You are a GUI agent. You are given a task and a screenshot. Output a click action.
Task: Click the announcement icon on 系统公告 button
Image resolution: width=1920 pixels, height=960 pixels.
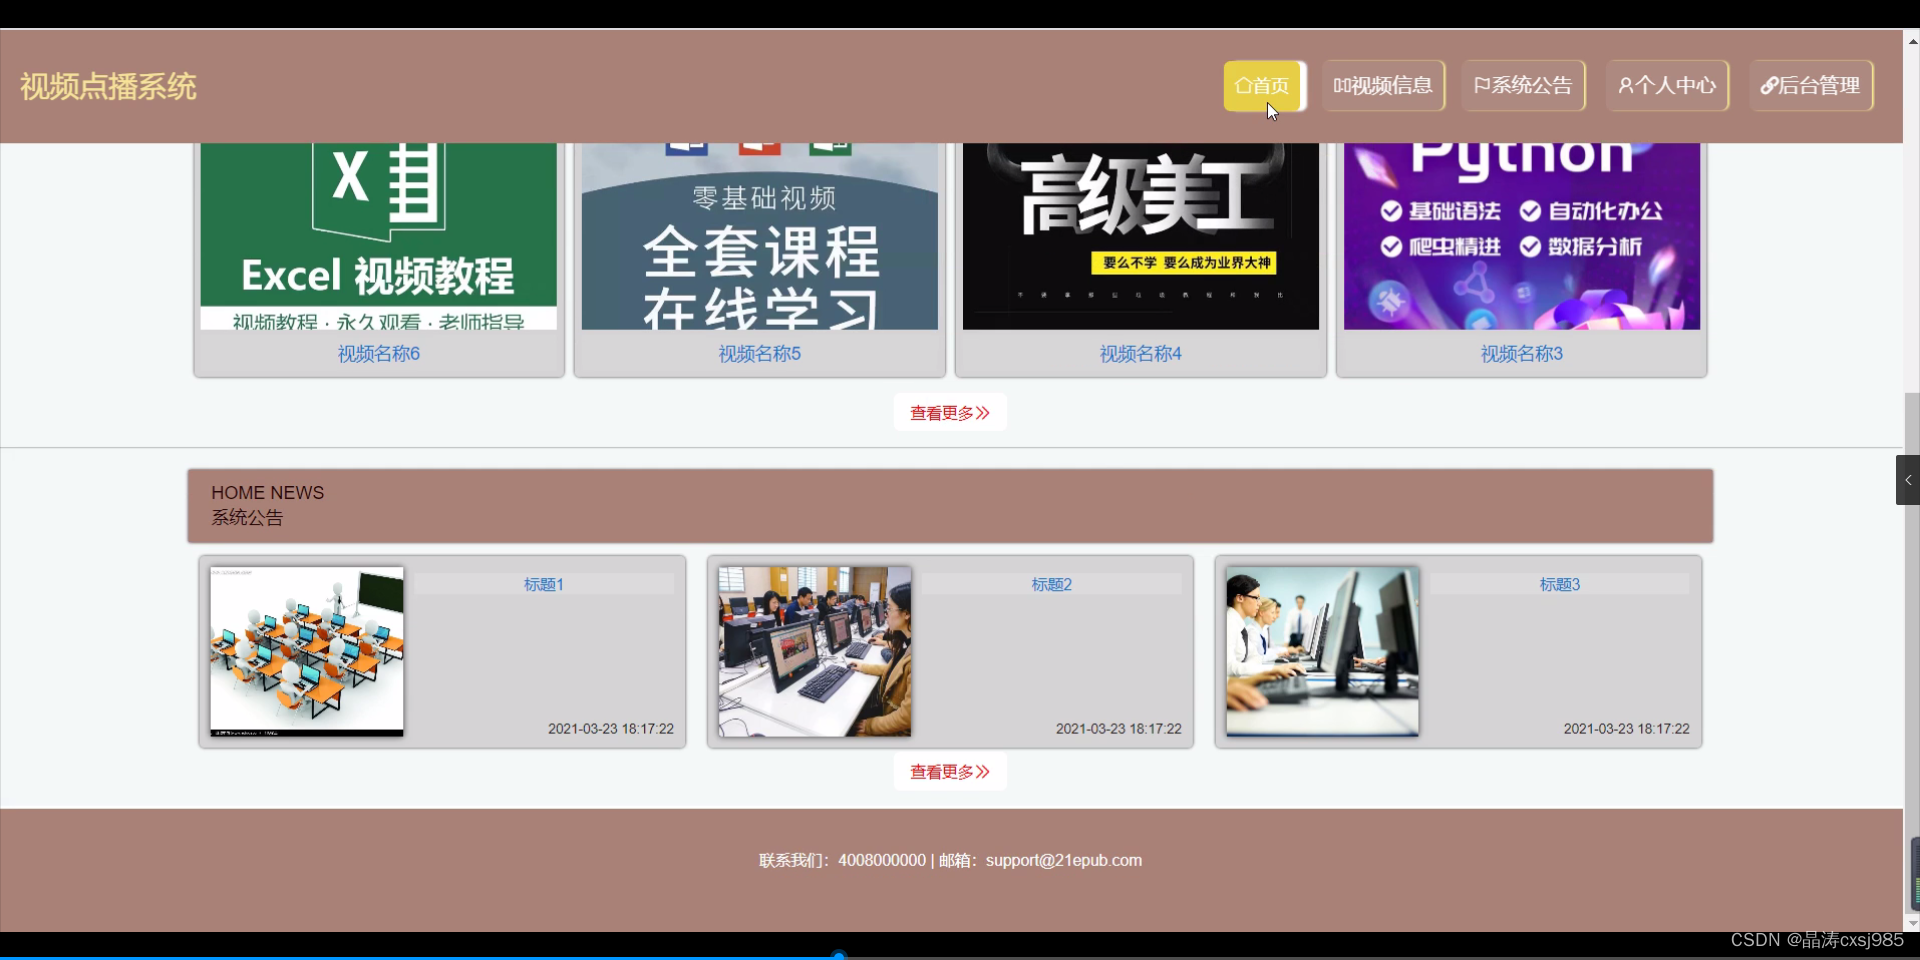click(x=1481, y=85)
